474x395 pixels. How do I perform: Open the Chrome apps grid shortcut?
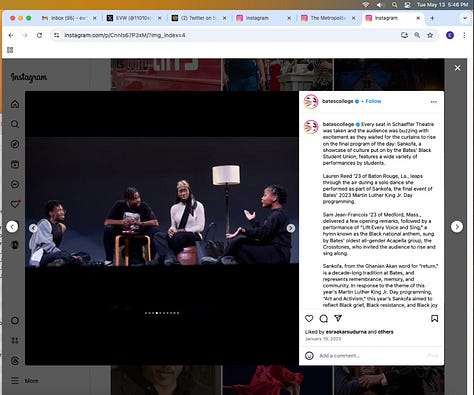pyautogui.click(x=10, y=50)
